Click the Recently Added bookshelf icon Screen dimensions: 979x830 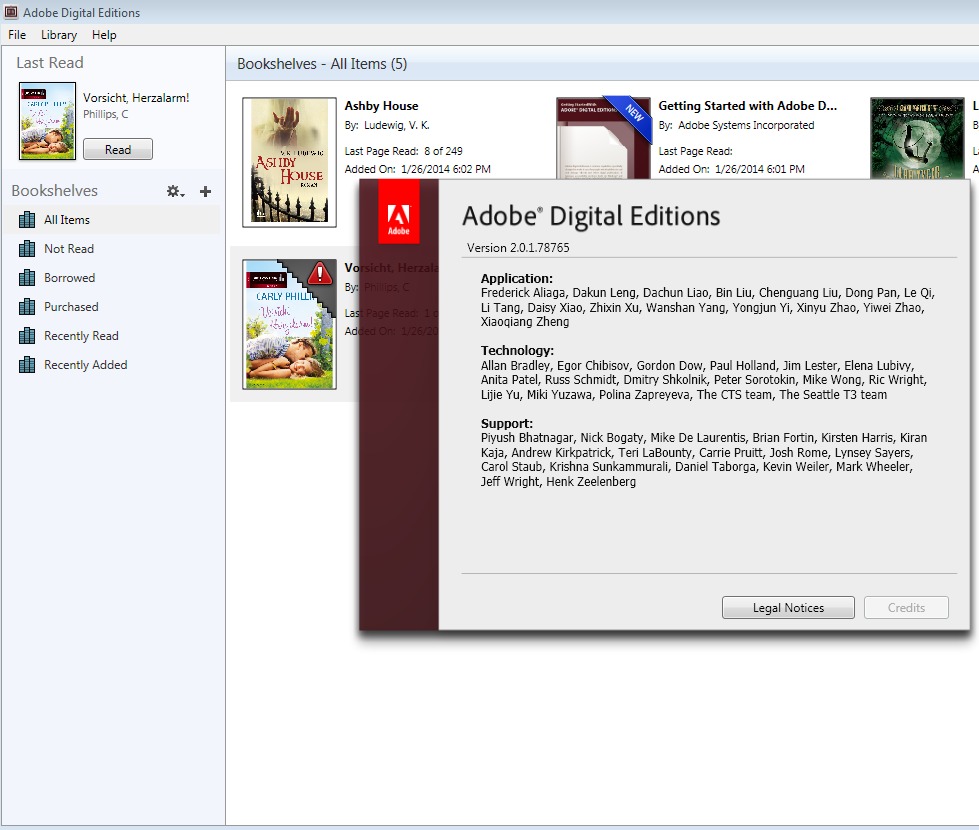pos(27,365)
